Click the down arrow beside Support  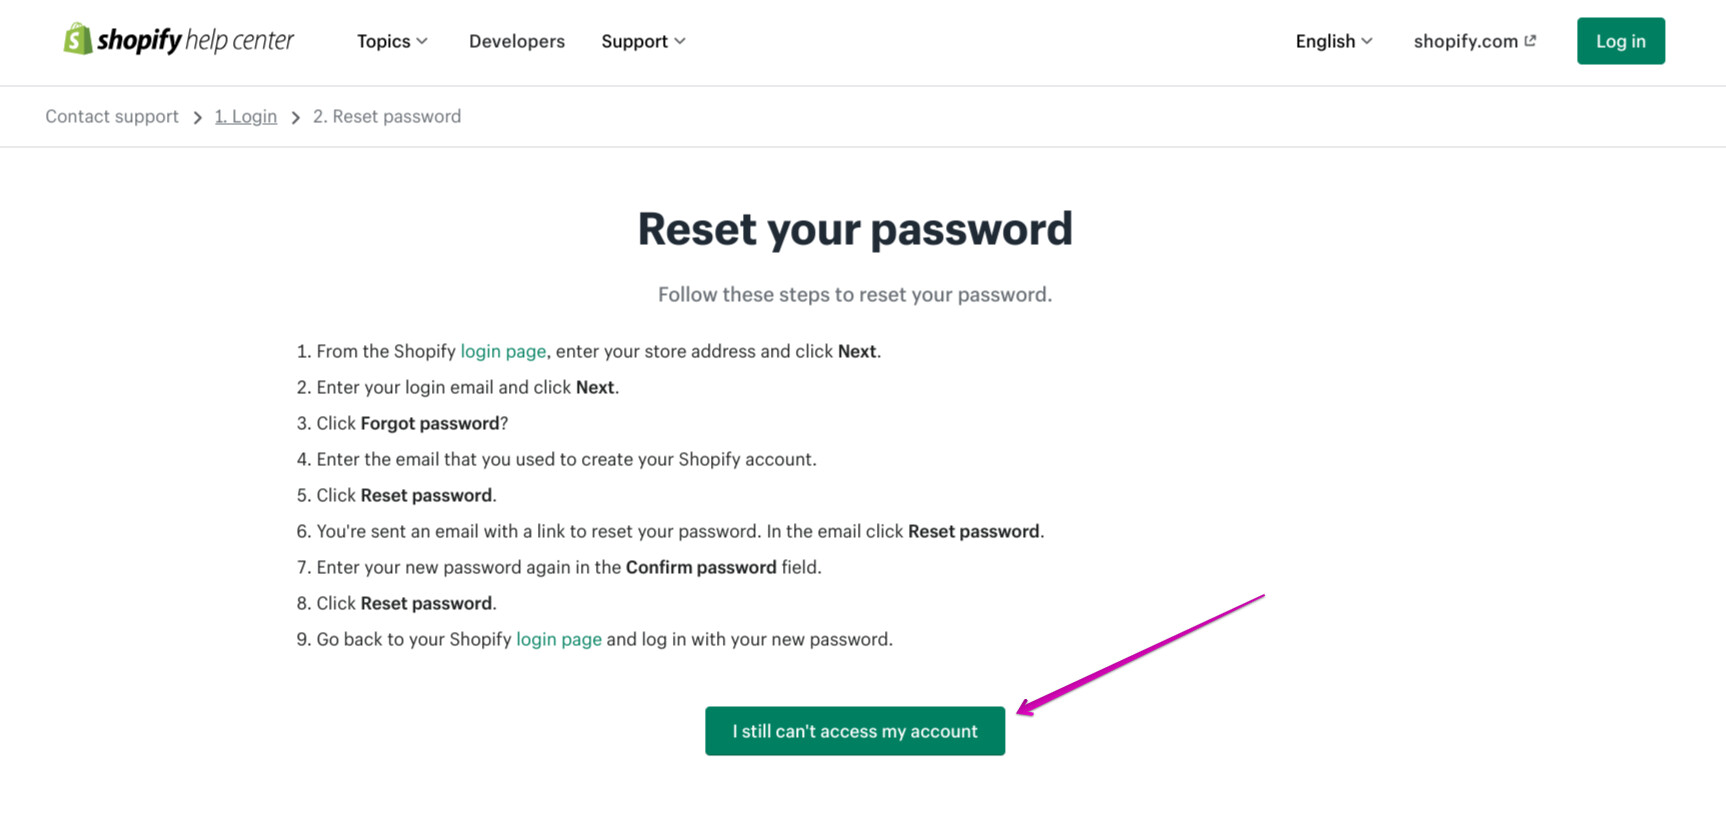coord(680,41)
